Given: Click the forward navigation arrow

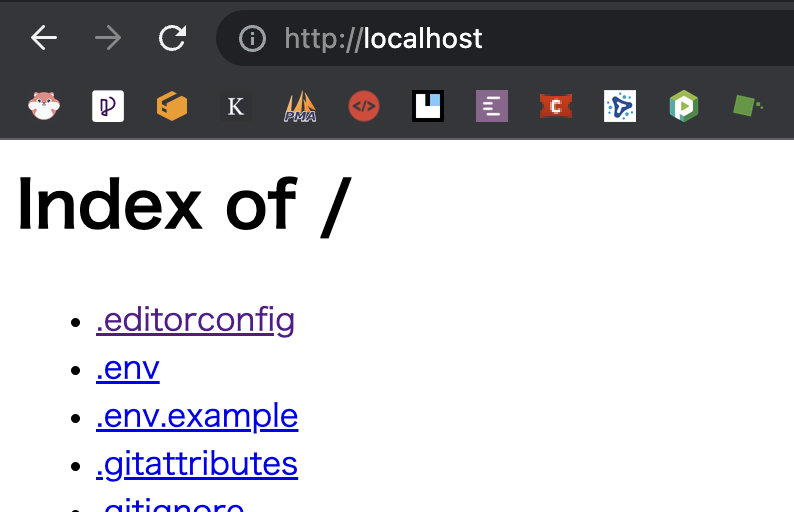Looking at the screenshot, I should click(108, 38).
